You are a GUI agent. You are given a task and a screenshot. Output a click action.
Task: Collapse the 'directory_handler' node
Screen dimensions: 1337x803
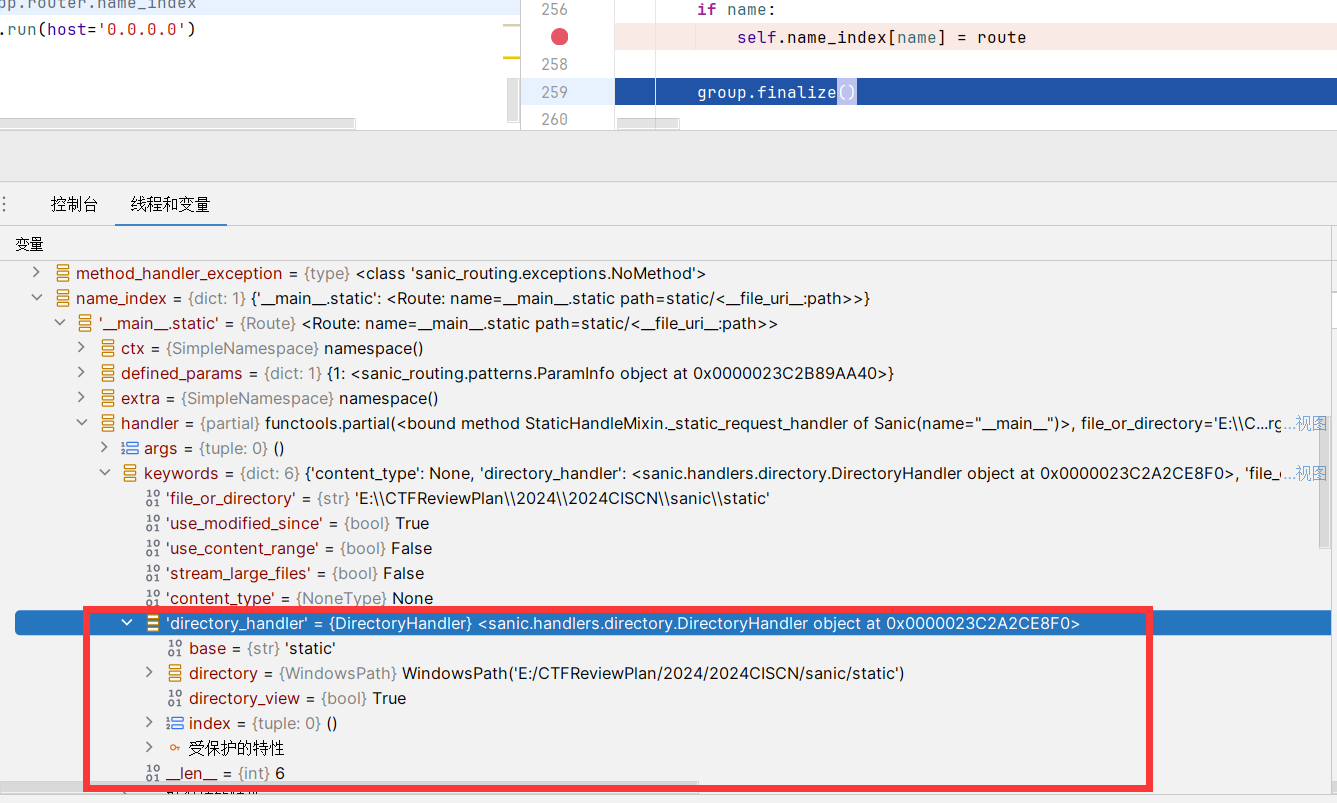tap(127, 623)
